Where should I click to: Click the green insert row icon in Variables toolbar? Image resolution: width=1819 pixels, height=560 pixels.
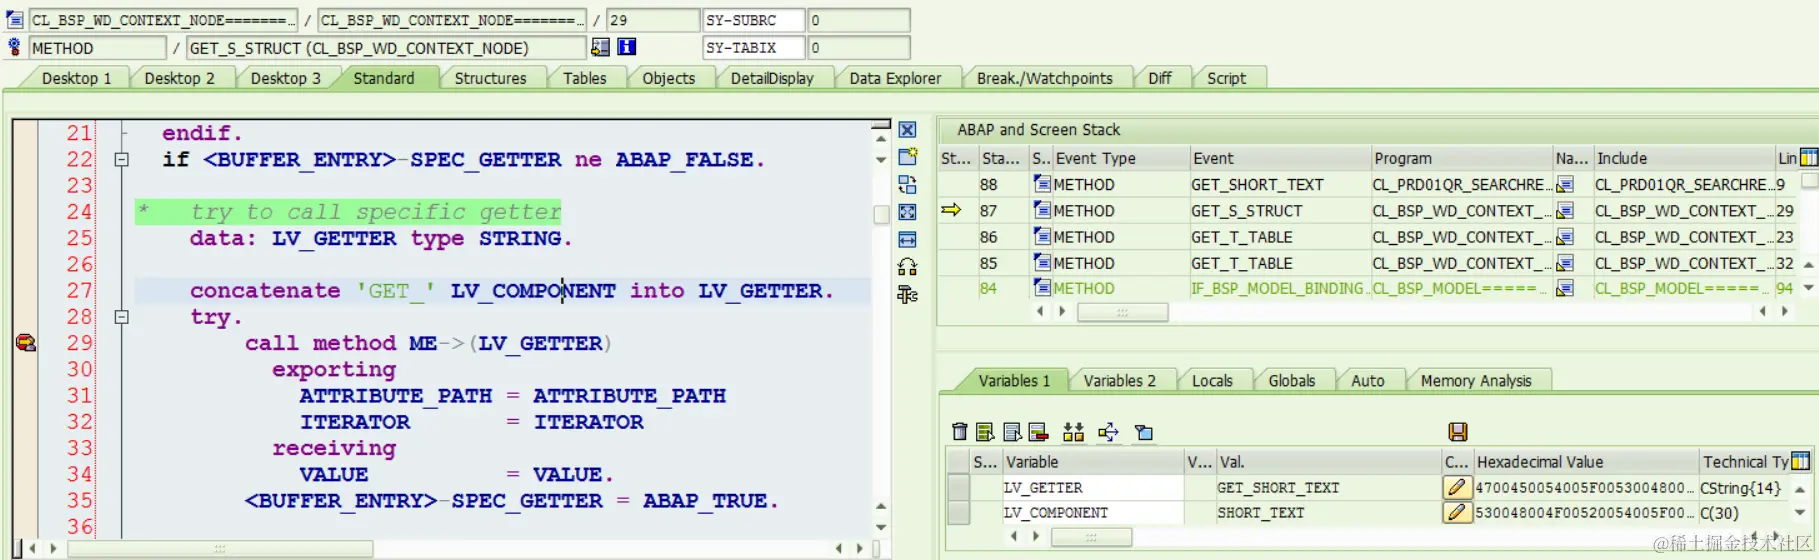coord(986,432)
